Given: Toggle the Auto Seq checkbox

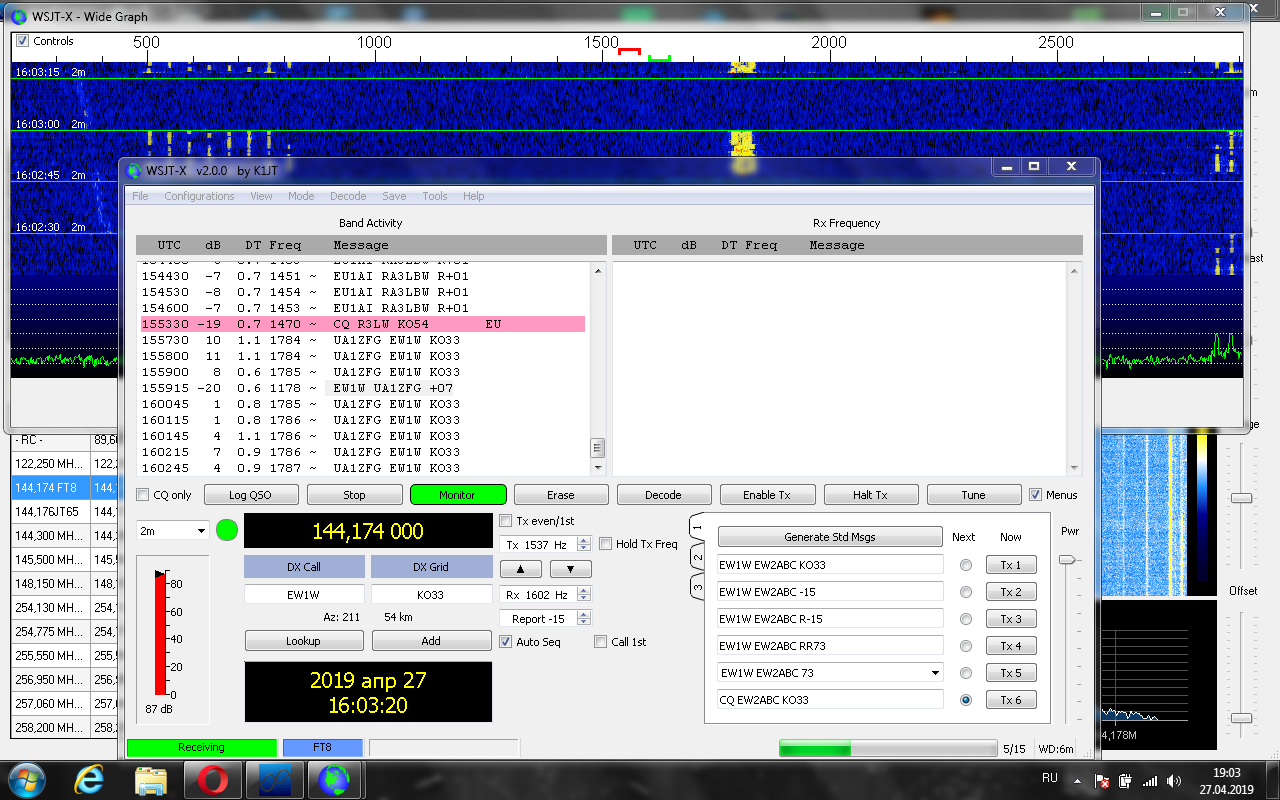Looking at the screenshot, I should coord(506,642).
